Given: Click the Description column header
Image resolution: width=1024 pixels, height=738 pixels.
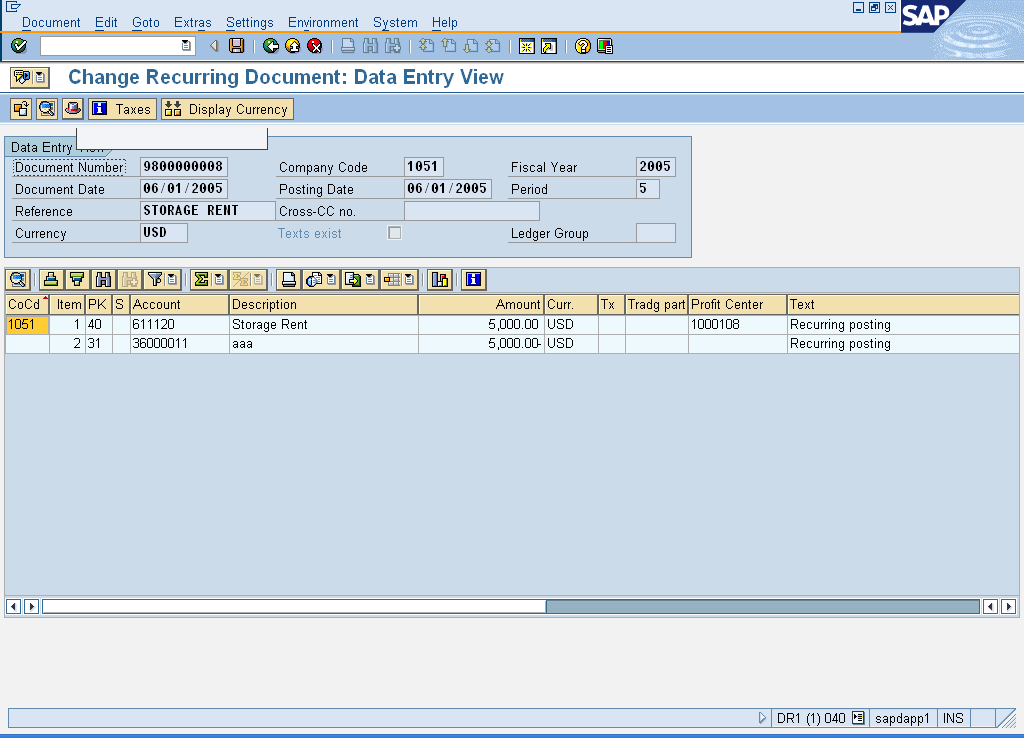Looking at the screenshot, I should 323,304.
